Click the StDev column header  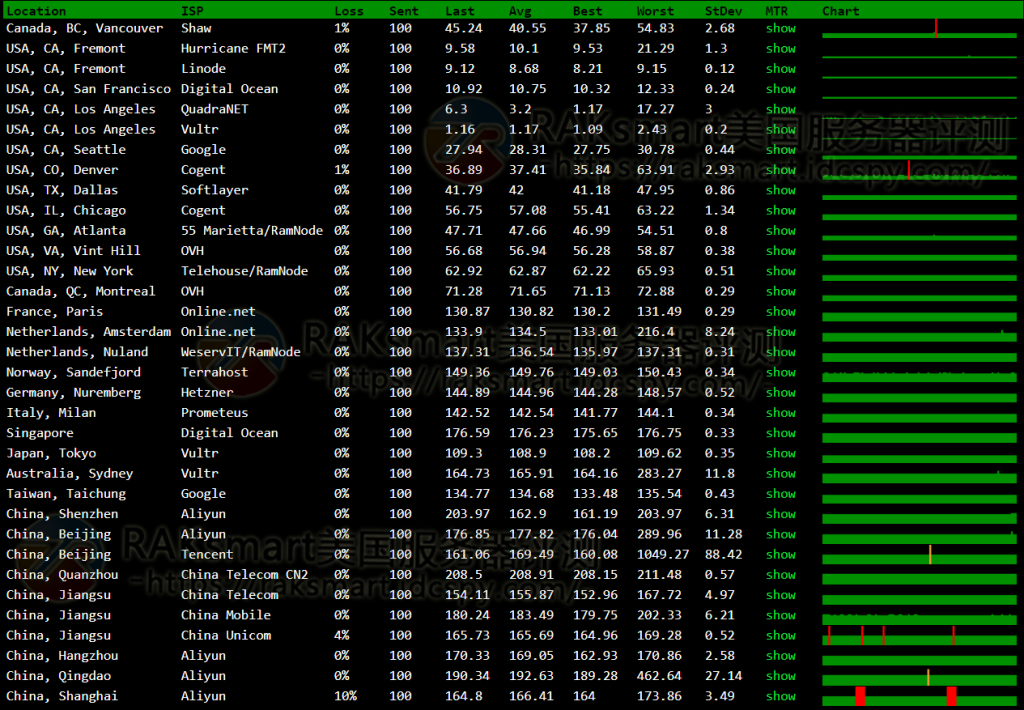coord(724,11)
